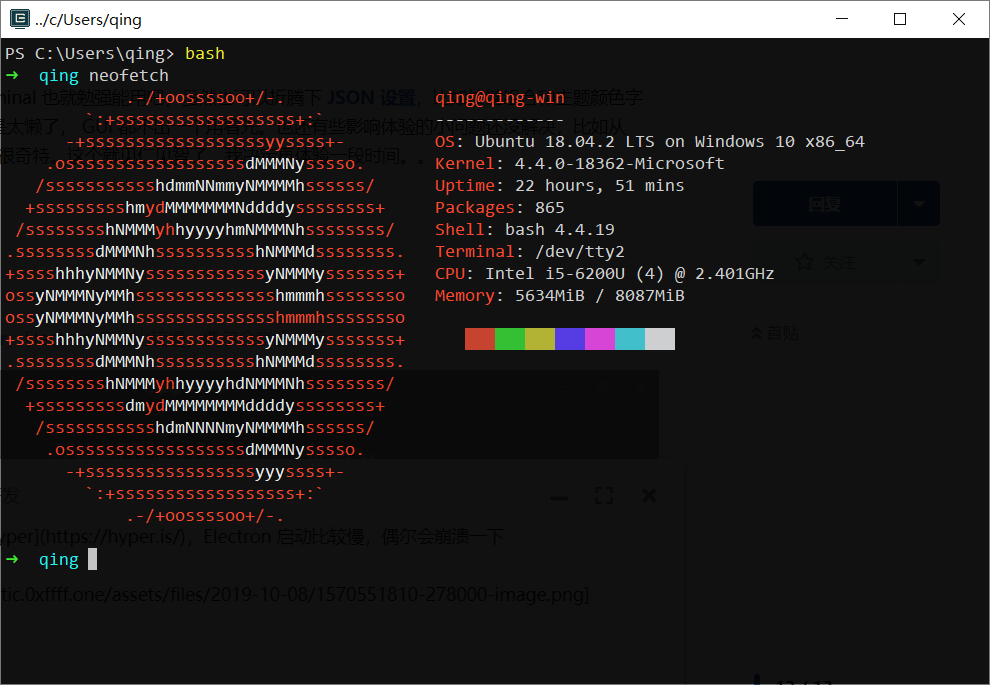The image size is (990, 685).
Task: Click the faint fullscreen icon in background composer
Action: (604, 496)
